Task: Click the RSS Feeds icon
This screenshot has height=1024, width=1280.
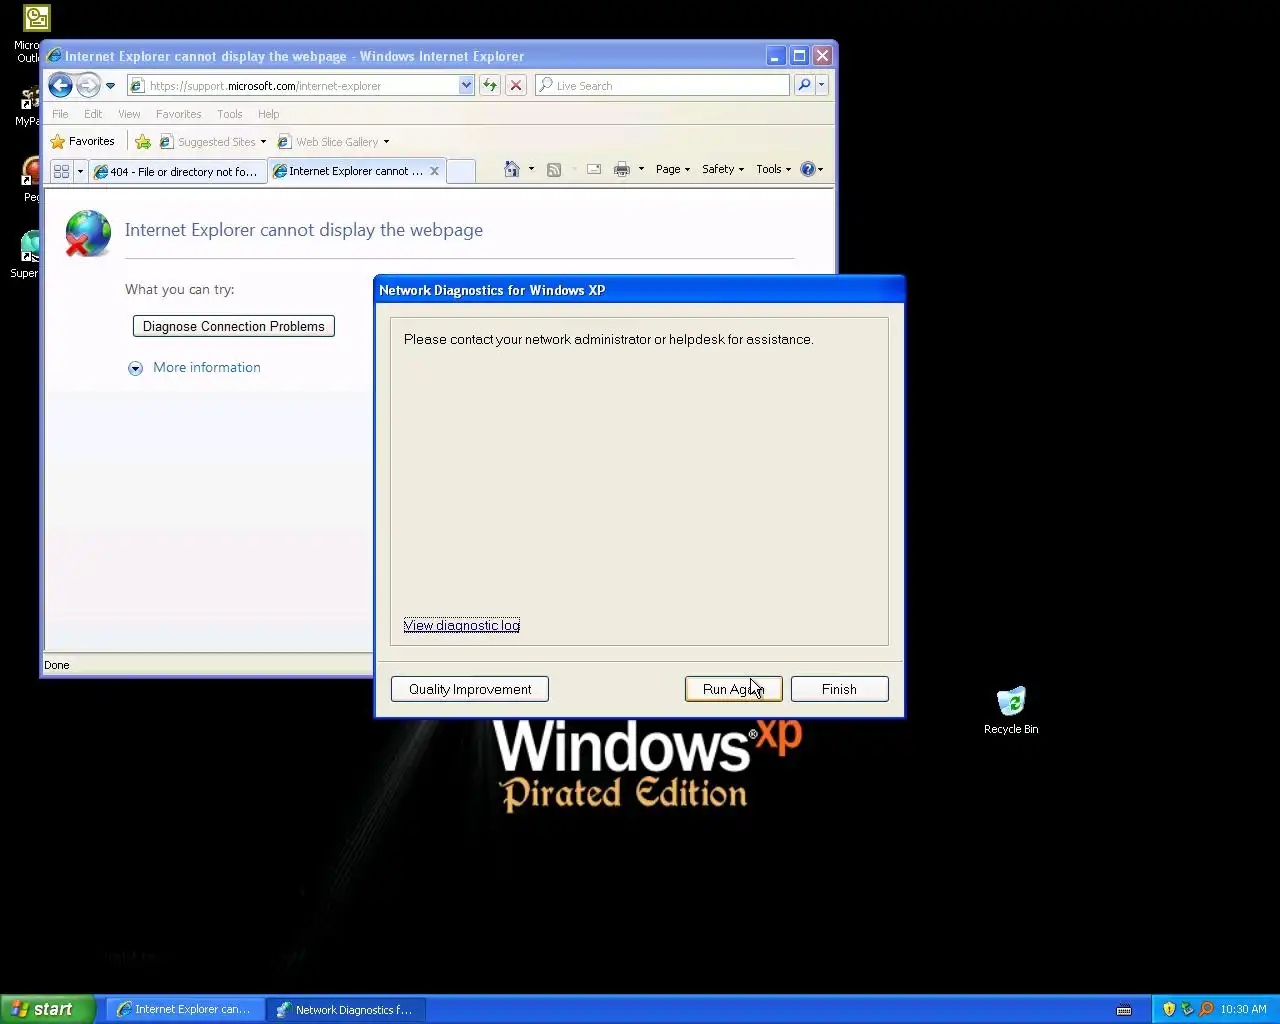Action: tap(554, 169)
